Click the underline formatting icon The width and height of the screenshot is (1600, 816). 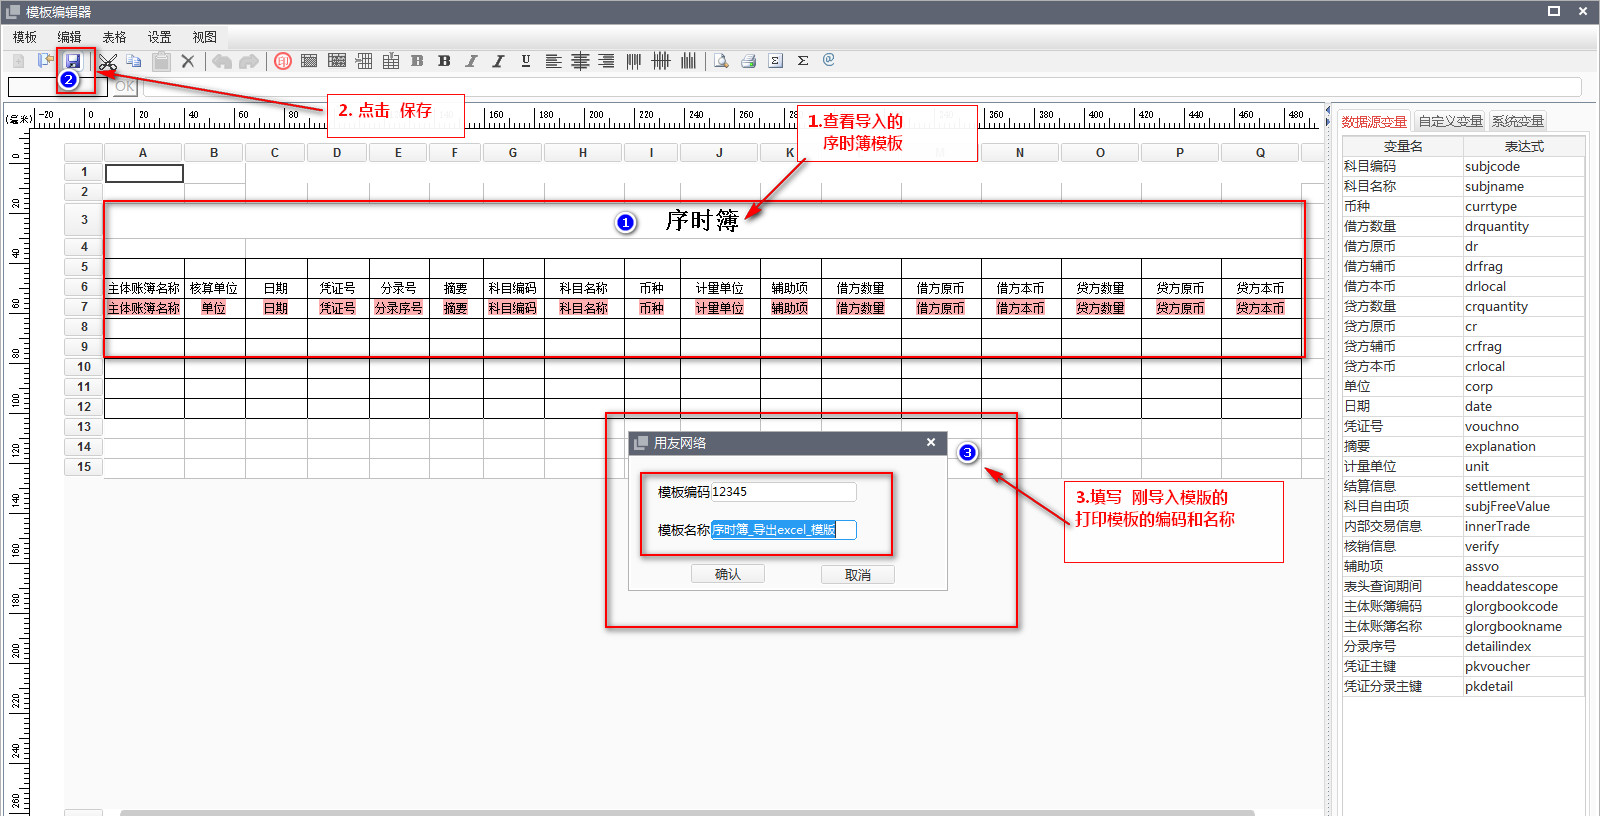tap(526, 61)
